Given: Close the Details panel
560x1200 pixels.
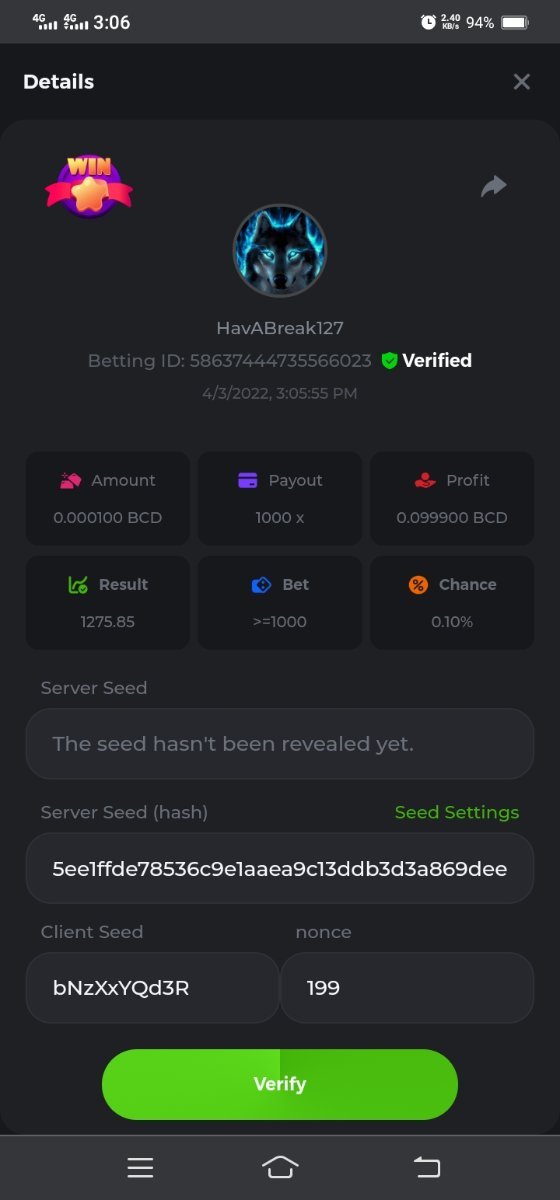Looking at the screenshot, I should [521, 82].
